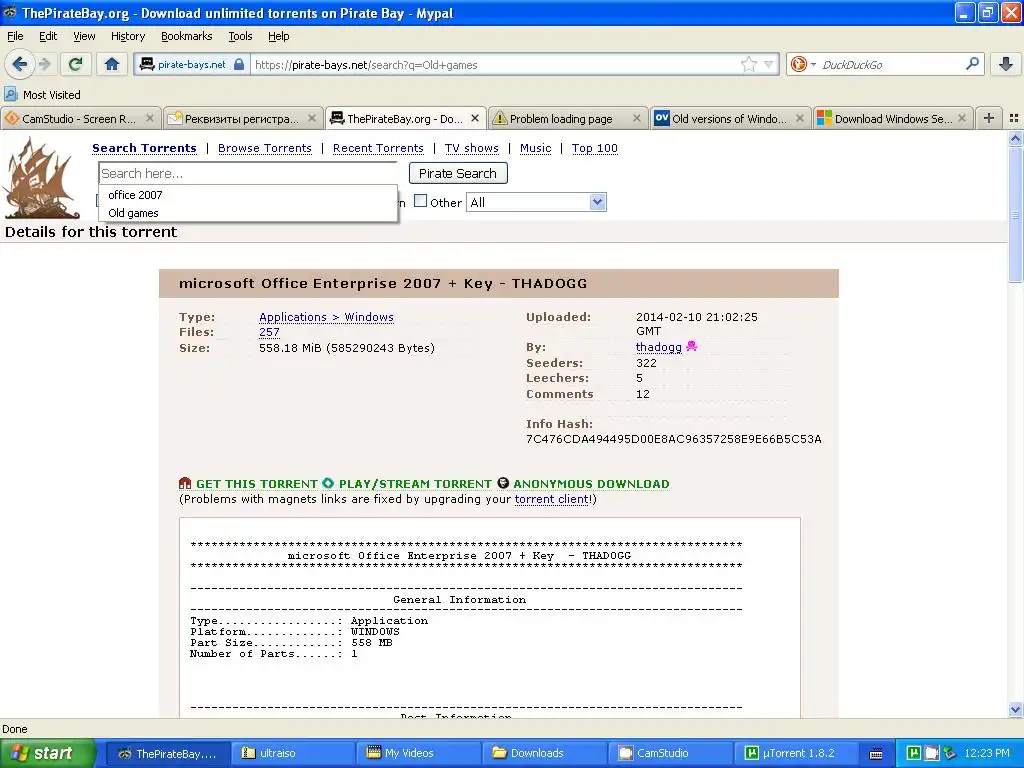
Task: Click the vertical scrollbar thumb
Action: [x=1015, y=215]
